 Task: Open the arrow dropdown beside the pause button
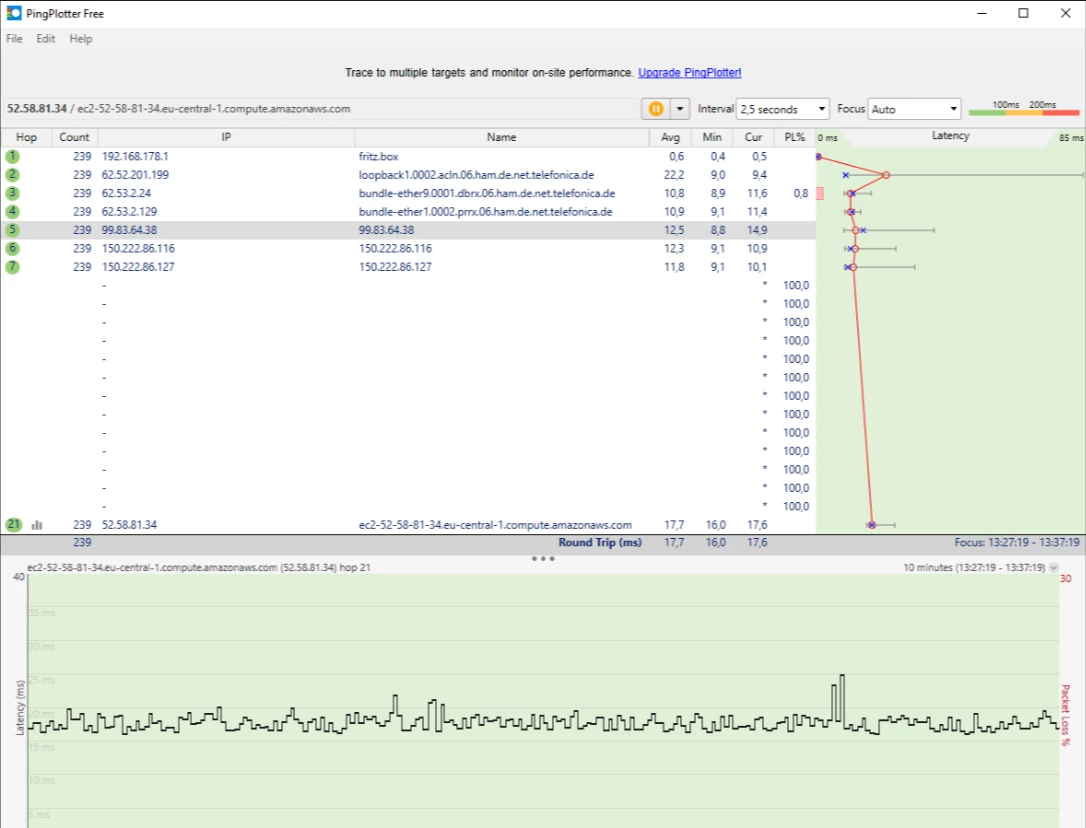coord(680,109)
